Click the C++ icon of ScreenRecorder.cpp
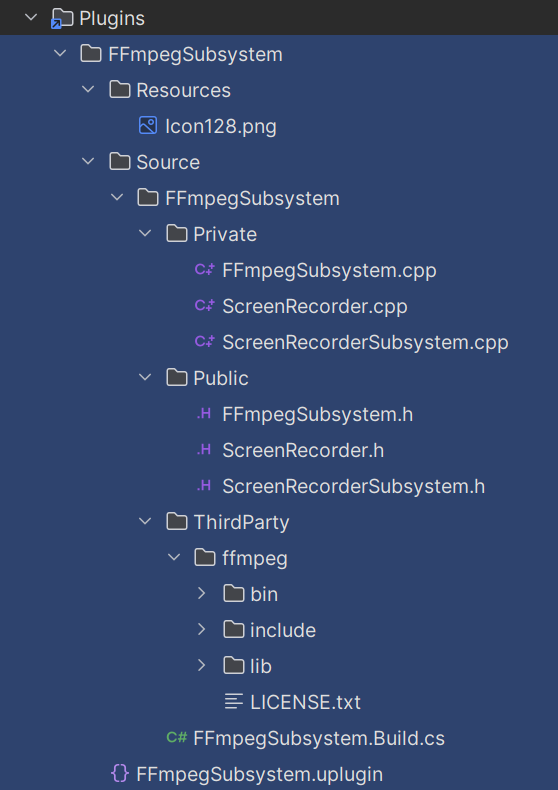558x790 pixels. coord(205,305)
